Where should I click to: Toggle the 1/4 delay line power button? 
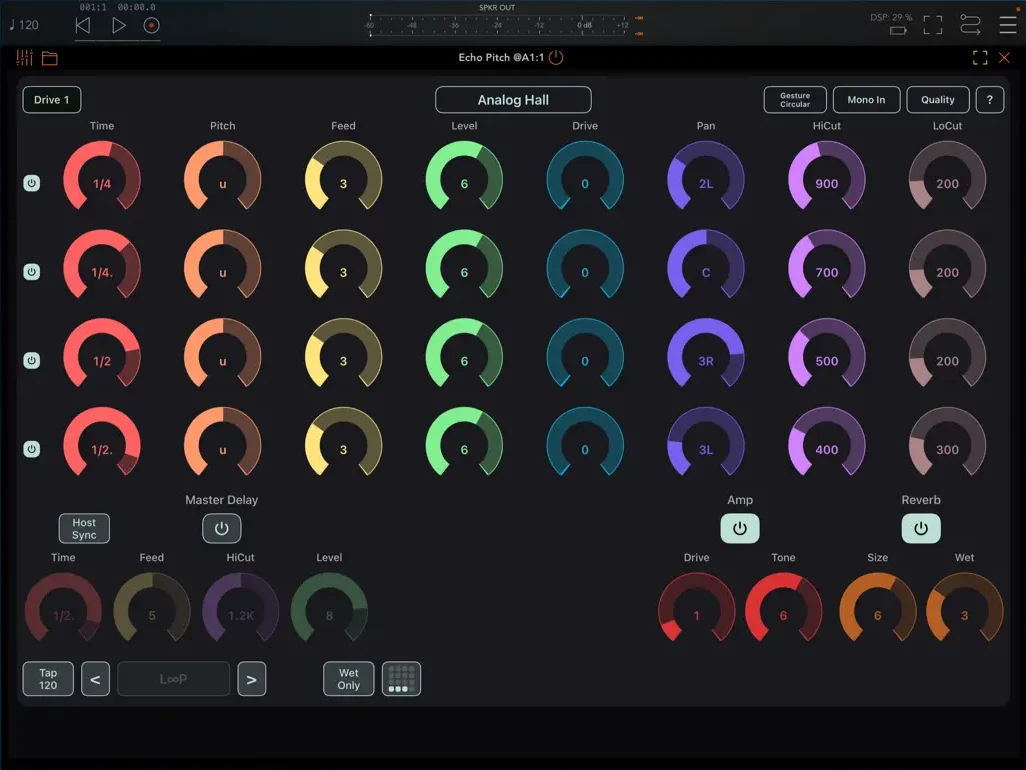click(31, 183)
